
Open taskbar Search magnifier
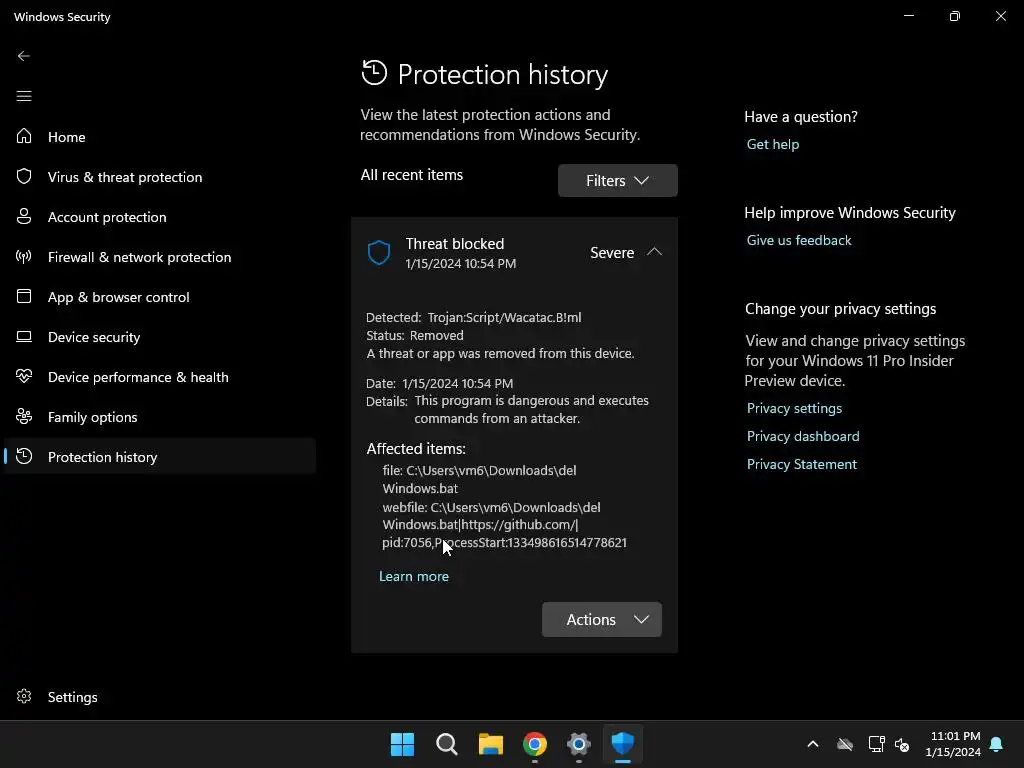point(447,744)
